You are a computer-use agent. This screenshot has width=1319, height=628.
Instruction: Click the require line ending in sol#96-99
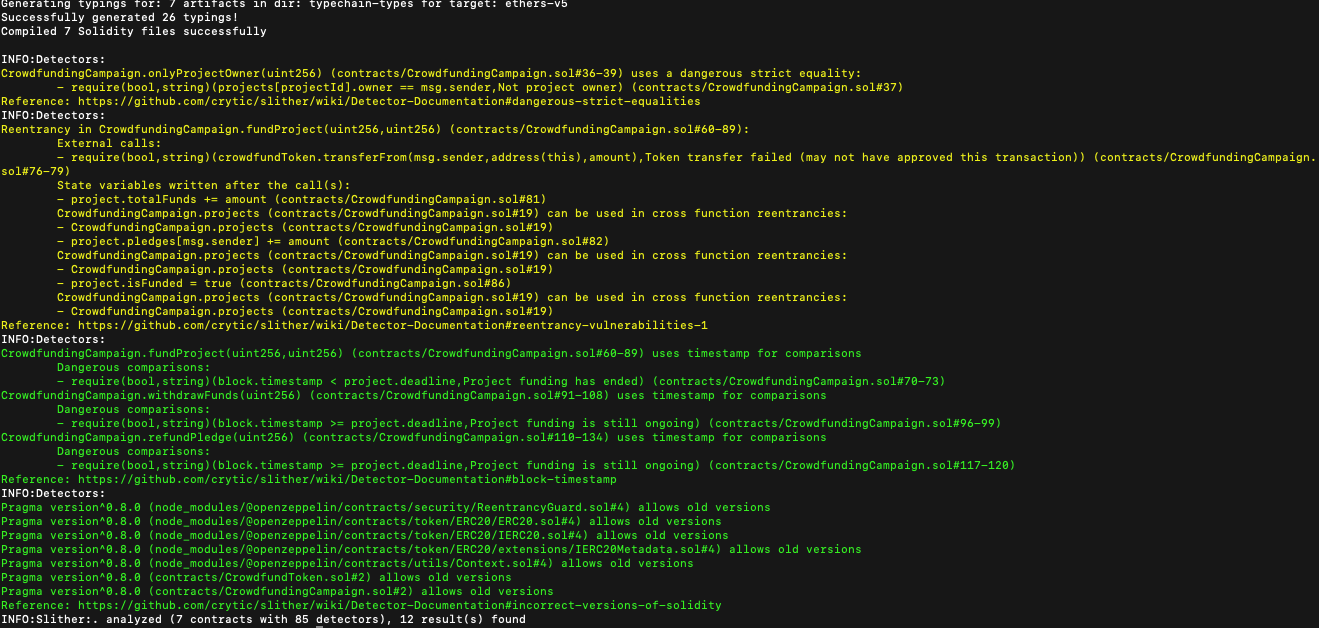(529, 423)
